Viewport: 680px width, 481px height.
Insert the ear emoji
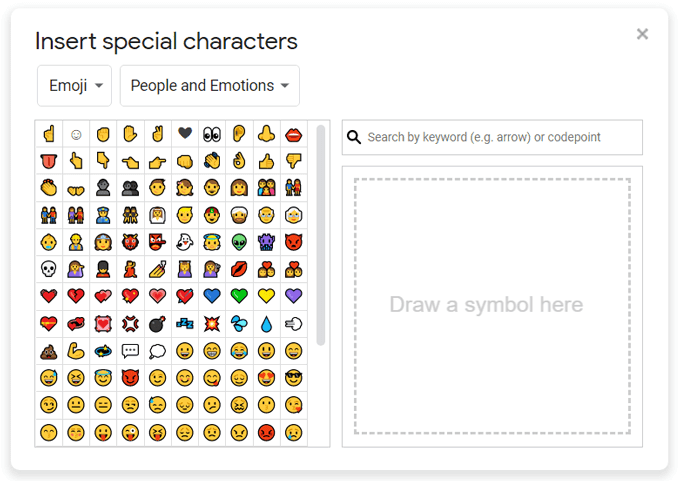(239, 134)
